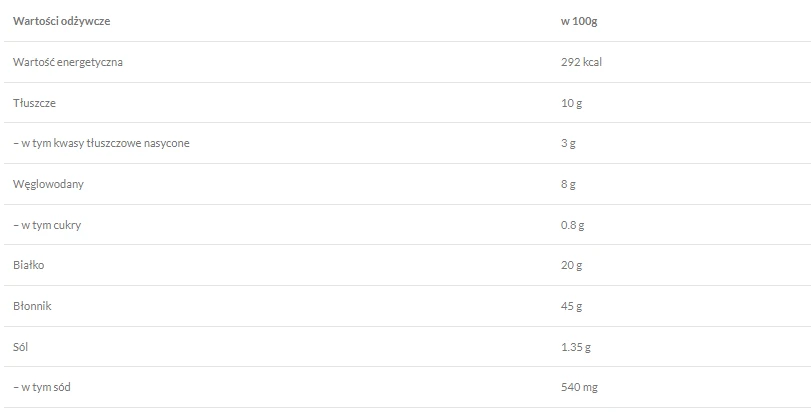Select the "10 g" fat value
Viewport: 811px width, 412px height.
click(x=571, y=103)
